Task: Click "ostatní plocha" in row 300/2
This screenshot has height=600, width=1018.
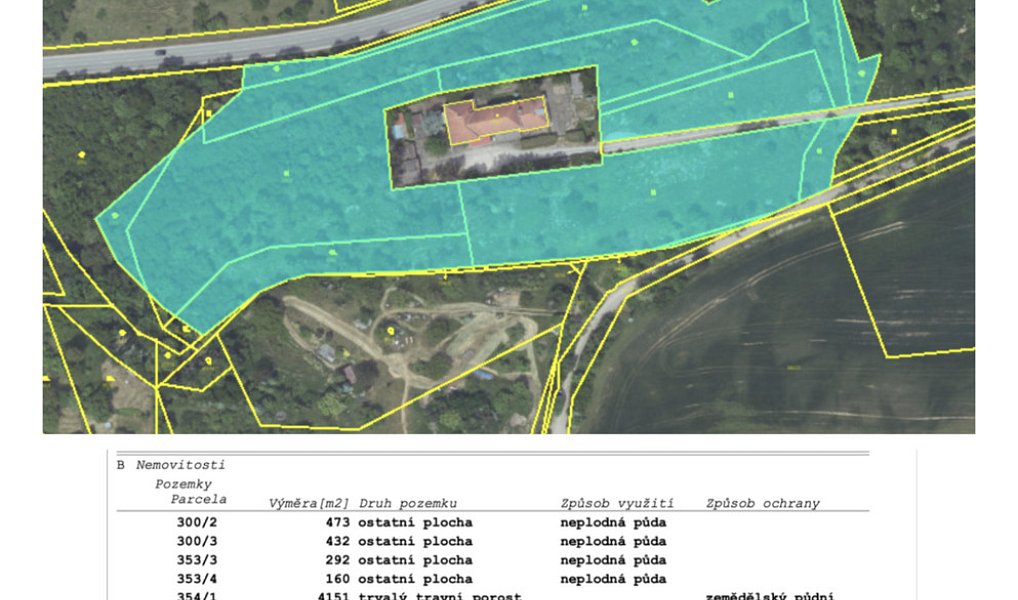Action: (x=416, y=522)
